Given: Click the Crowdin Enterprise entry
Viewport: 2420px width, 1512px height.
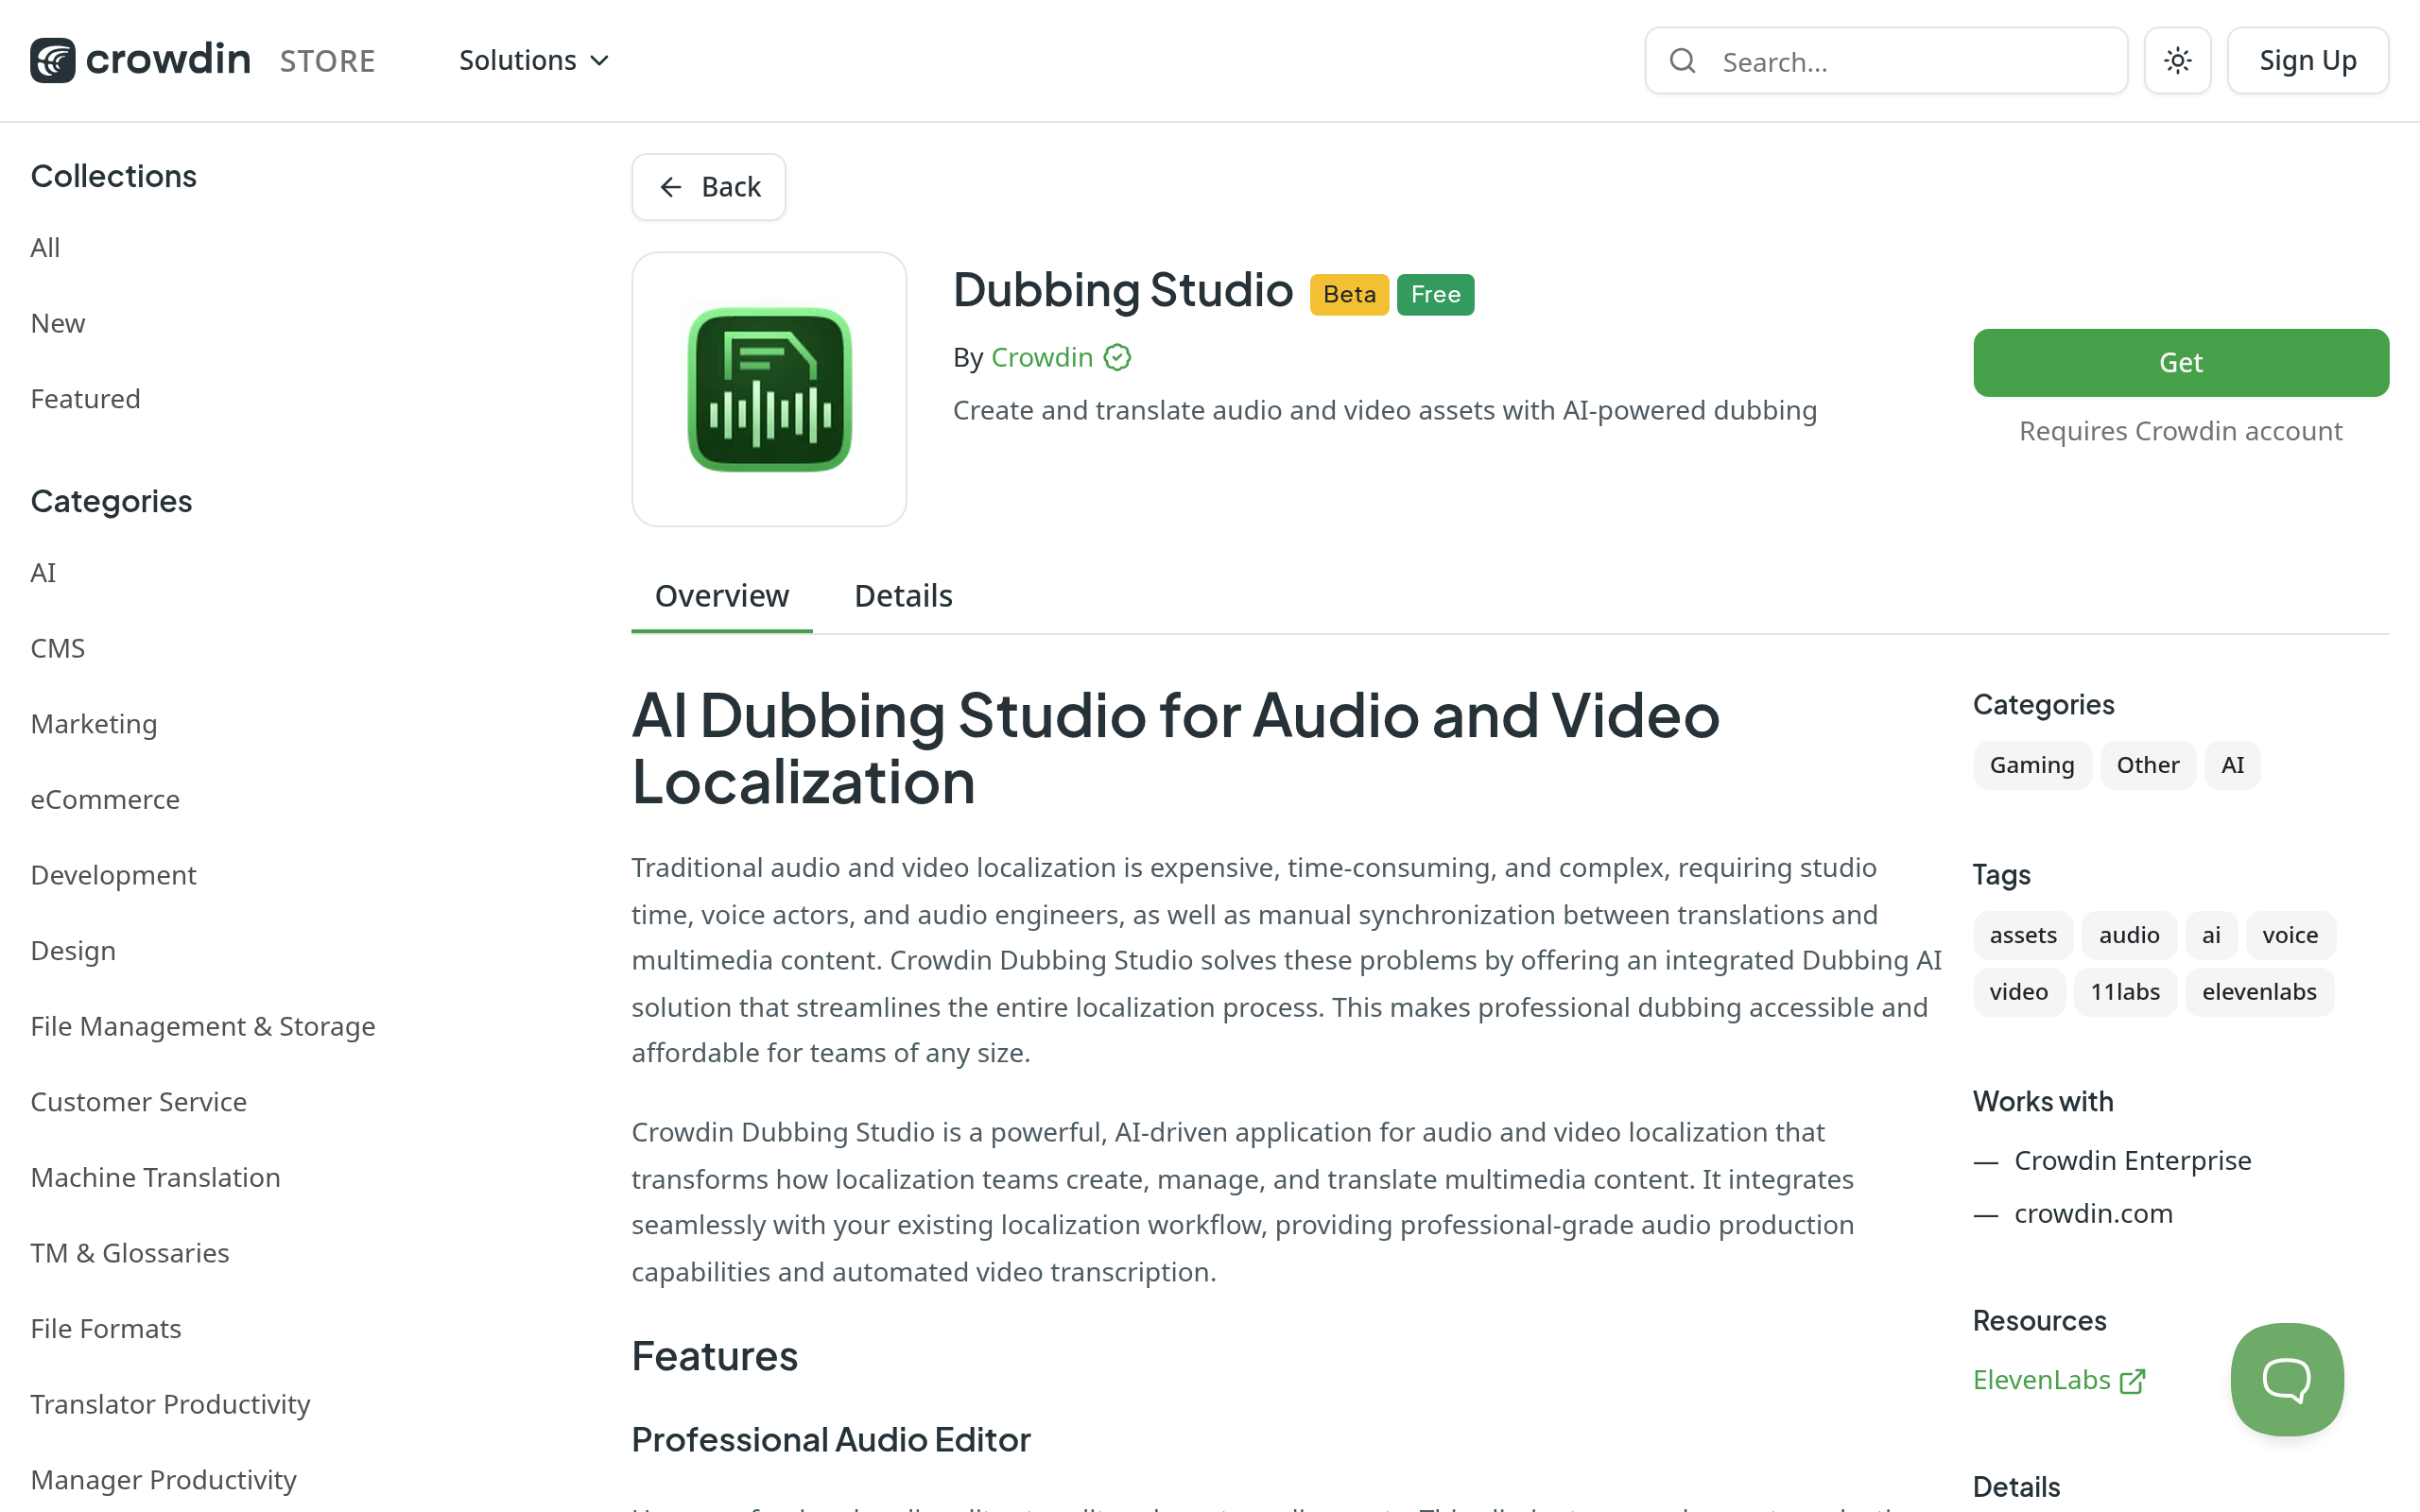Looking at the screenshot, I should coord(2132,1161).
